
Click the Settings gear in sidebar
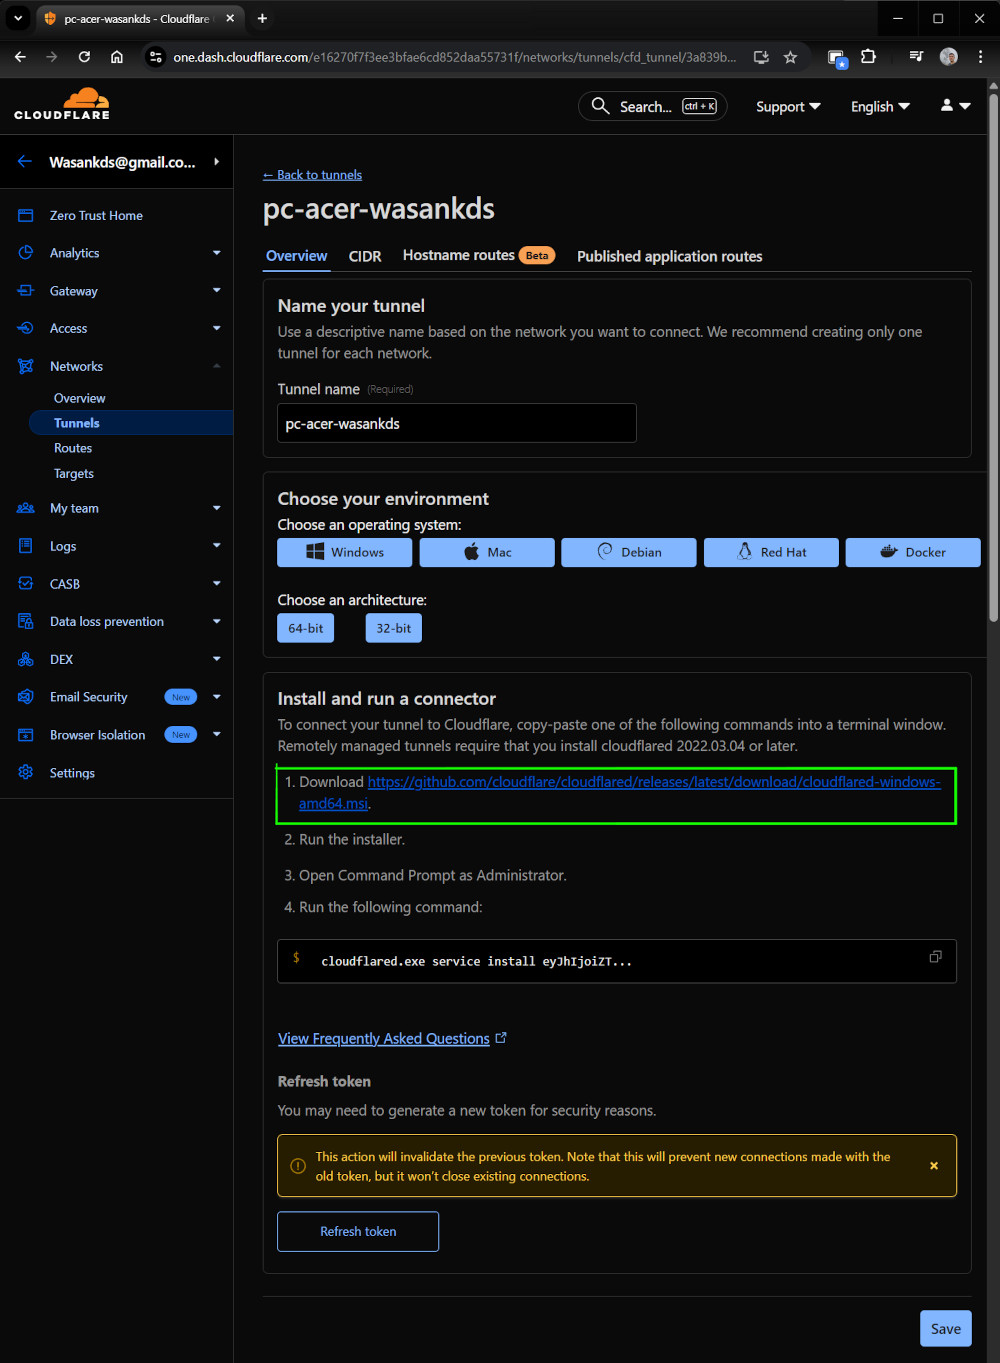point(72,773)
